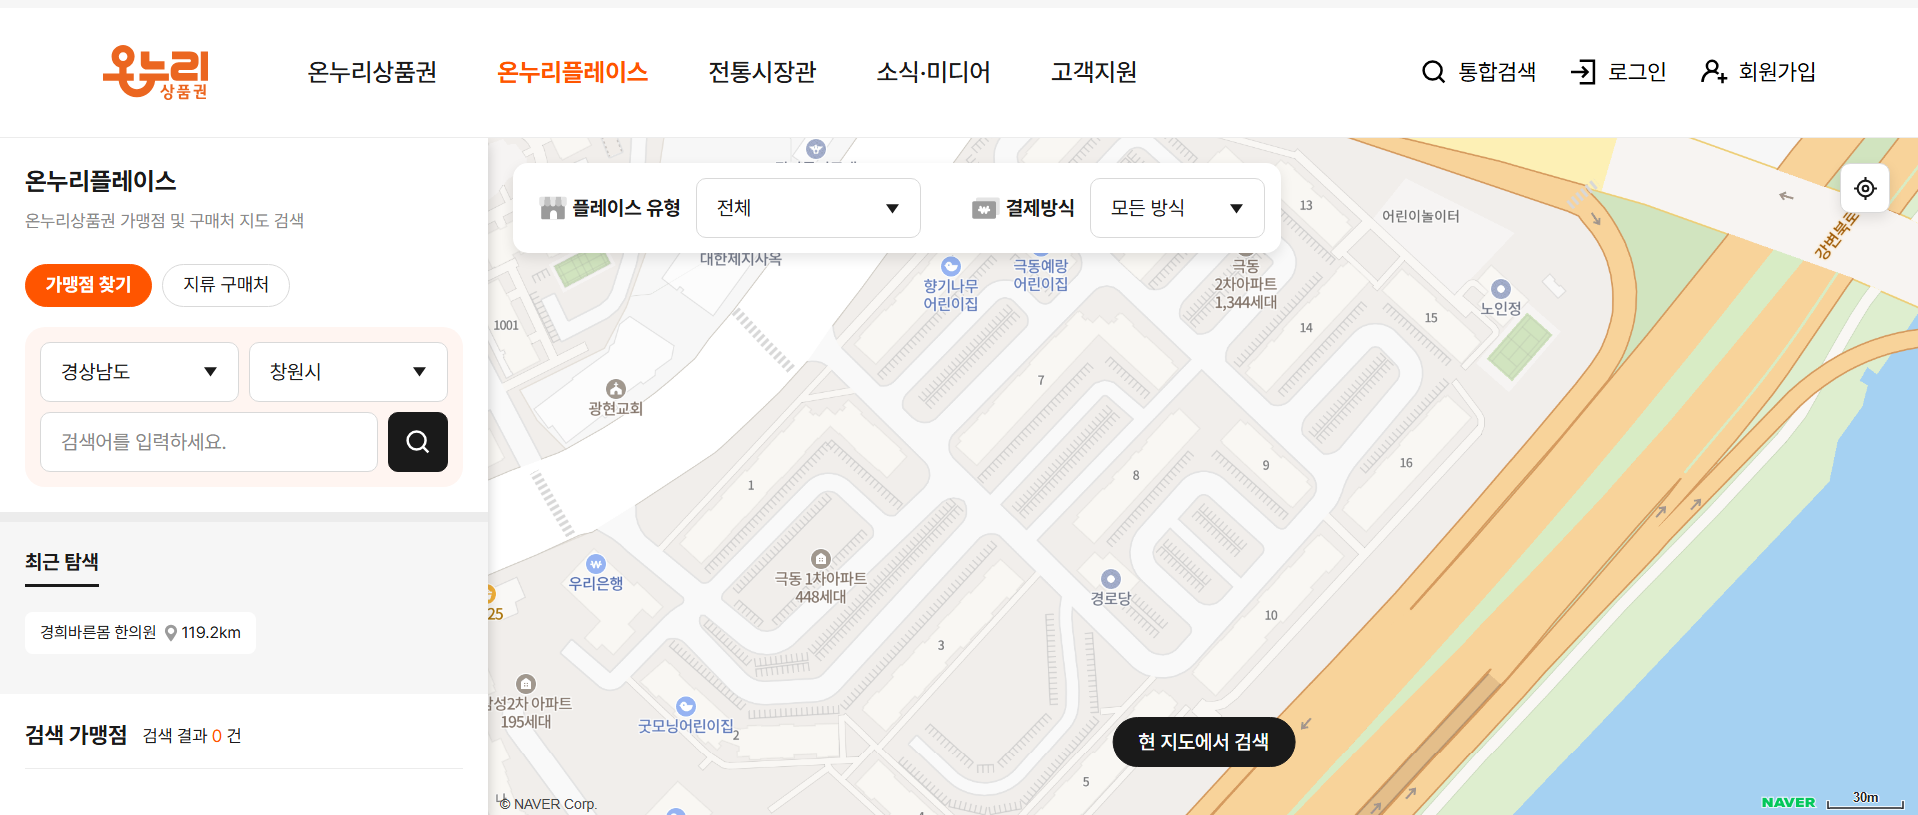Open the 고객지원 menu
The width and height of the screenshot is (1918, 815).
click(x=1094, y=72)
